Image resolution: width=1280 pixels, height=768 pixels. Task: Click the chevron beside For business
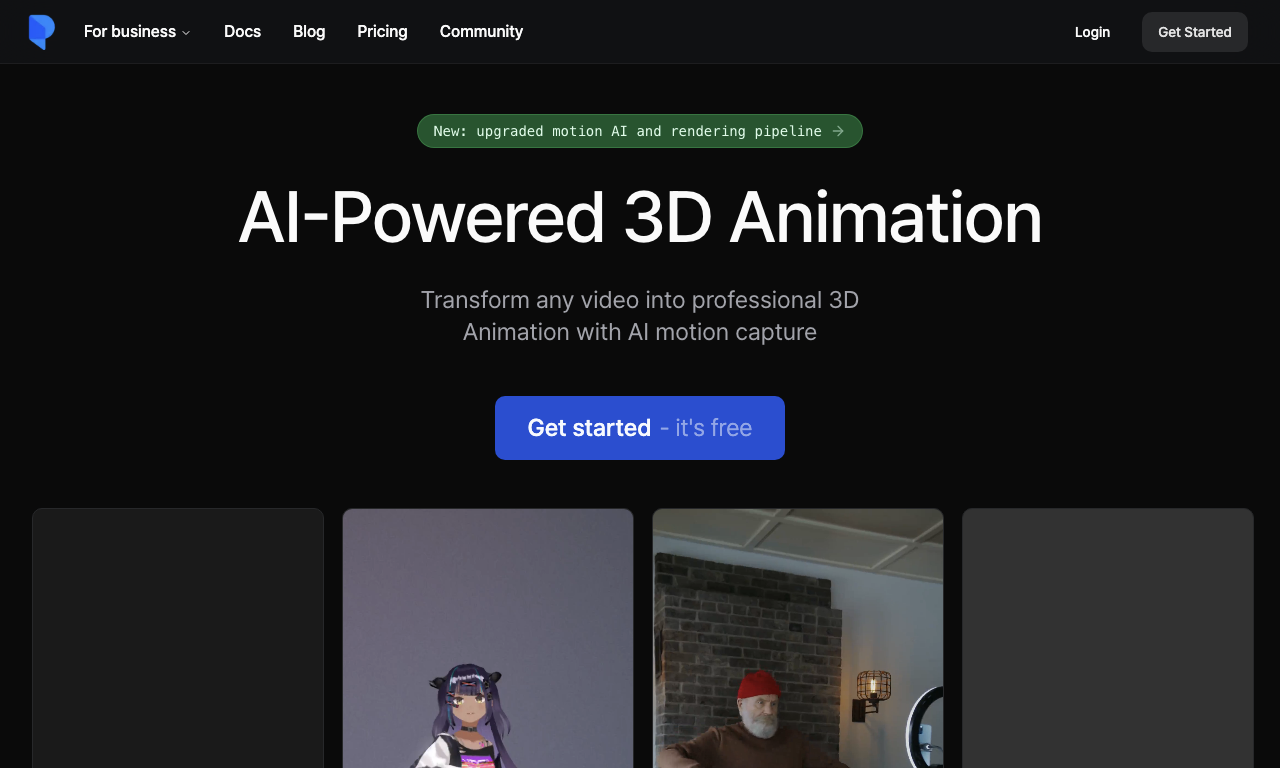click(x=186, y=33)
